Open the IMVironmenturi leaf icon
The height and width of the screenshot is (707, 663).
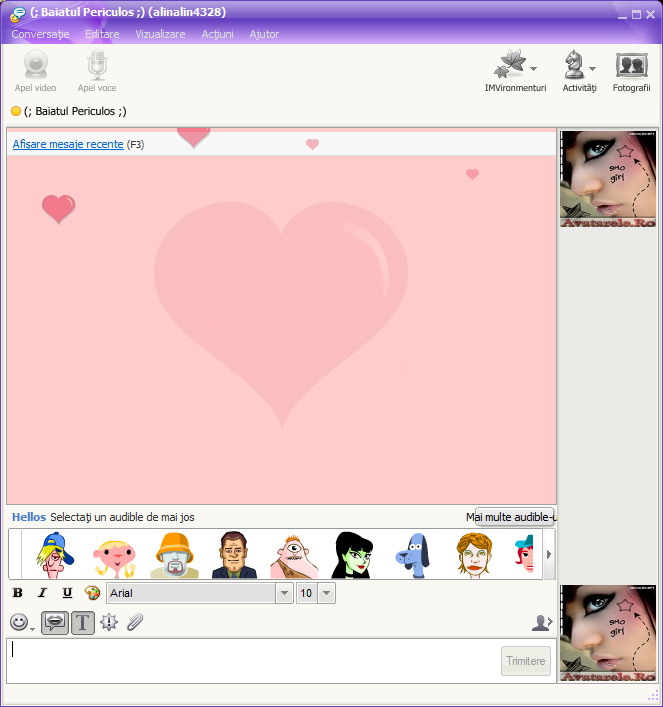click(510, 64)
